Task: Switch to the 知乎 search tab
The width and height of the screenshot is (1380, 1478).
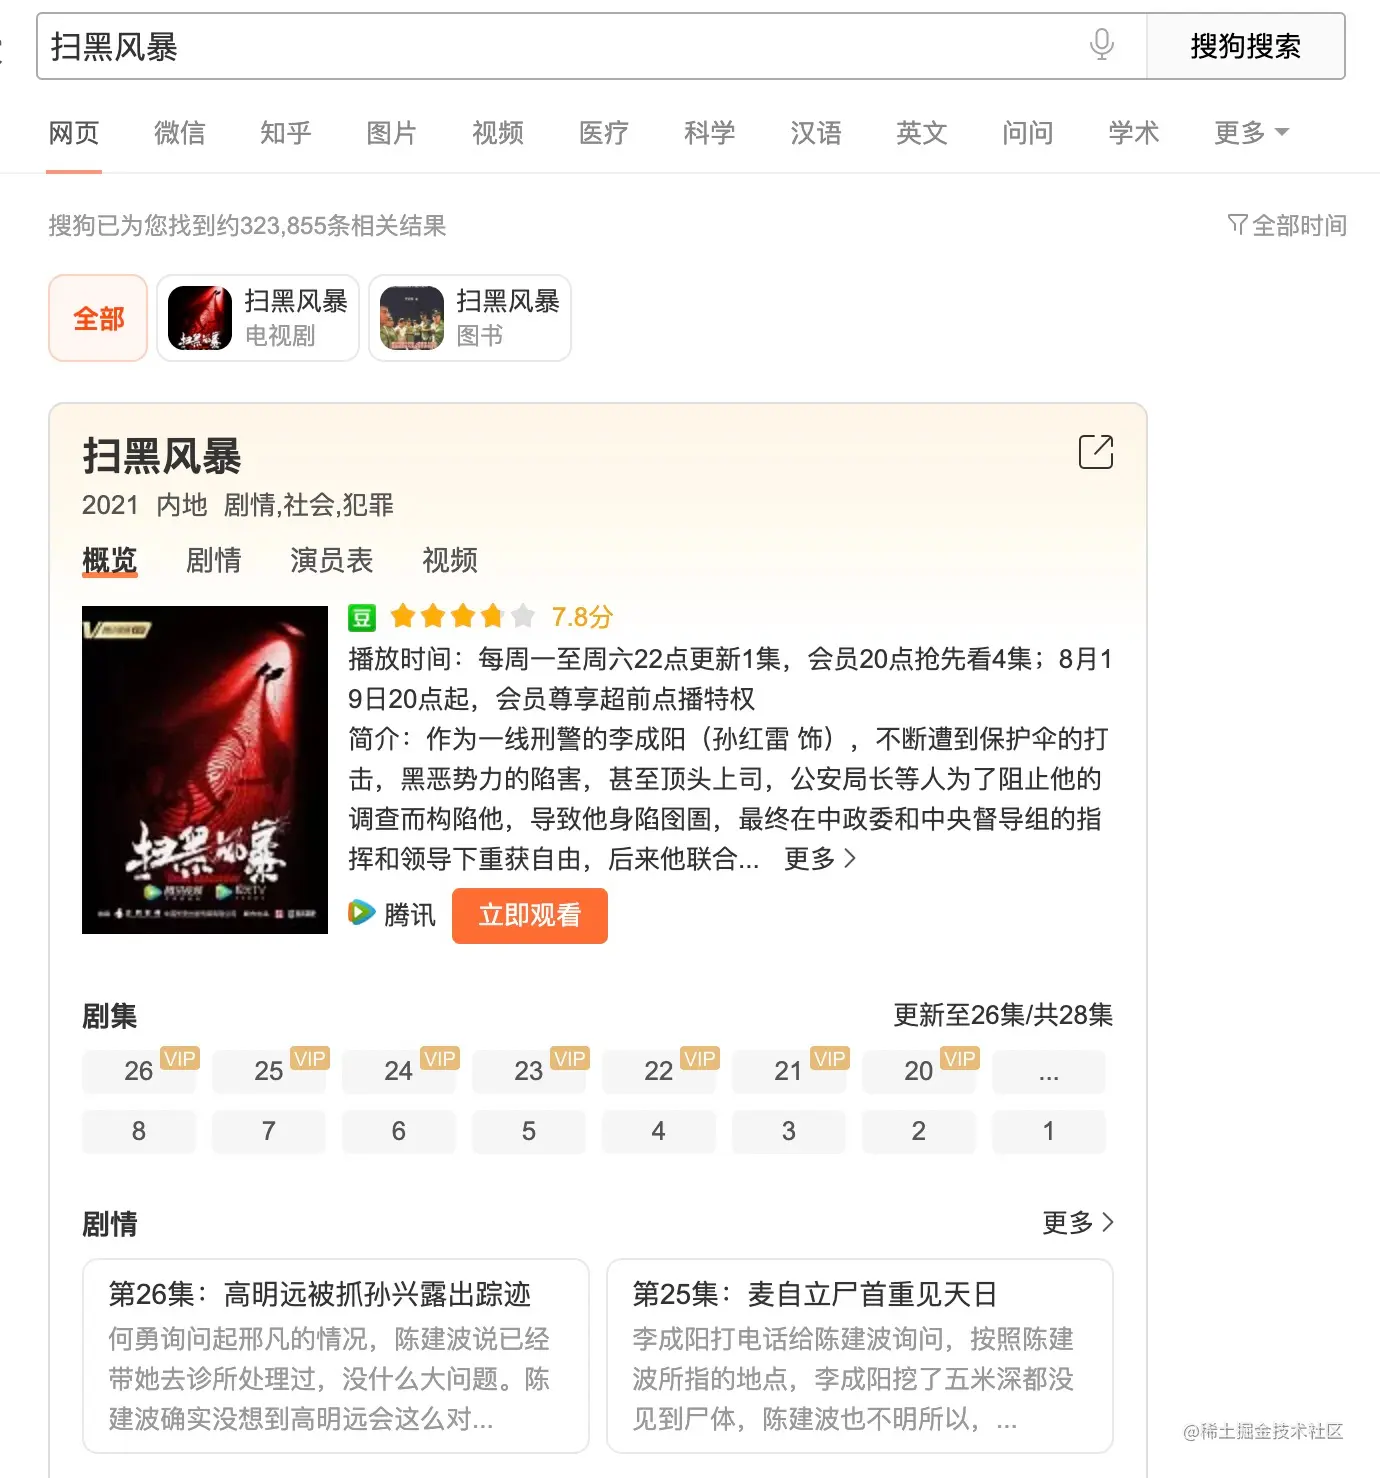Action: coord(286,133)
